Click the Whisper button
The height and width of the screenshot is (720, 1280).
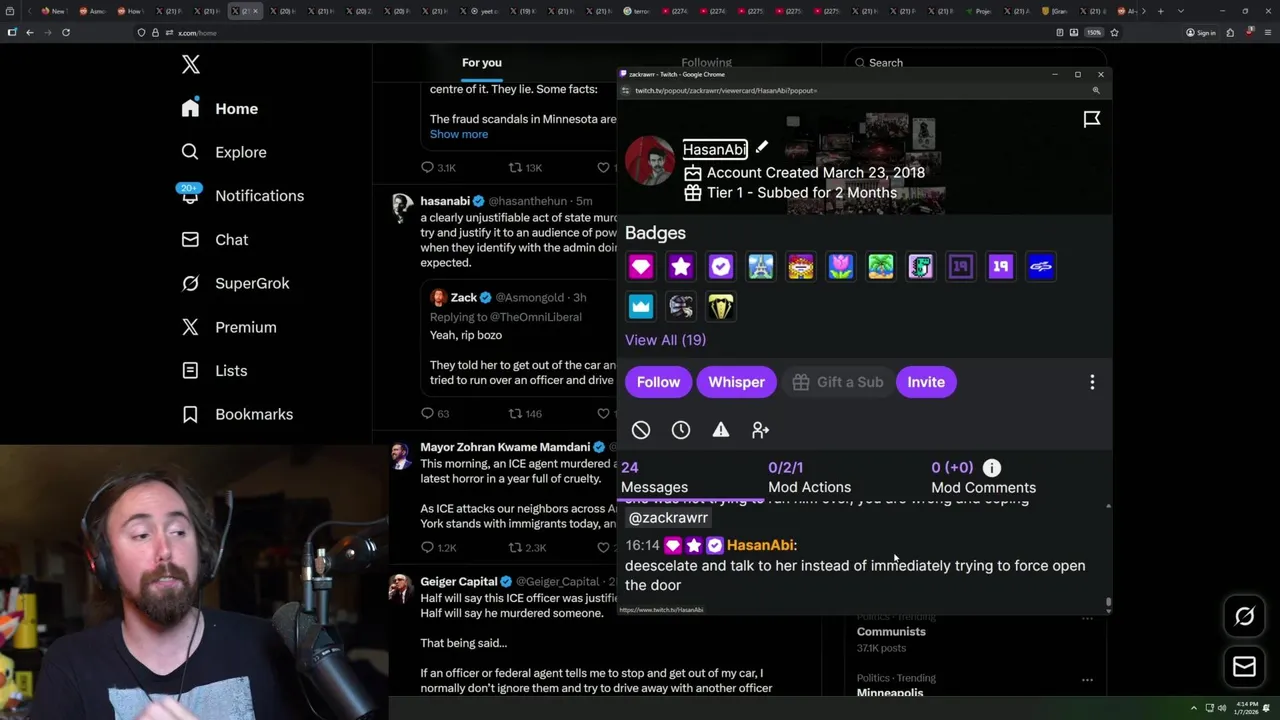(736, 382)
